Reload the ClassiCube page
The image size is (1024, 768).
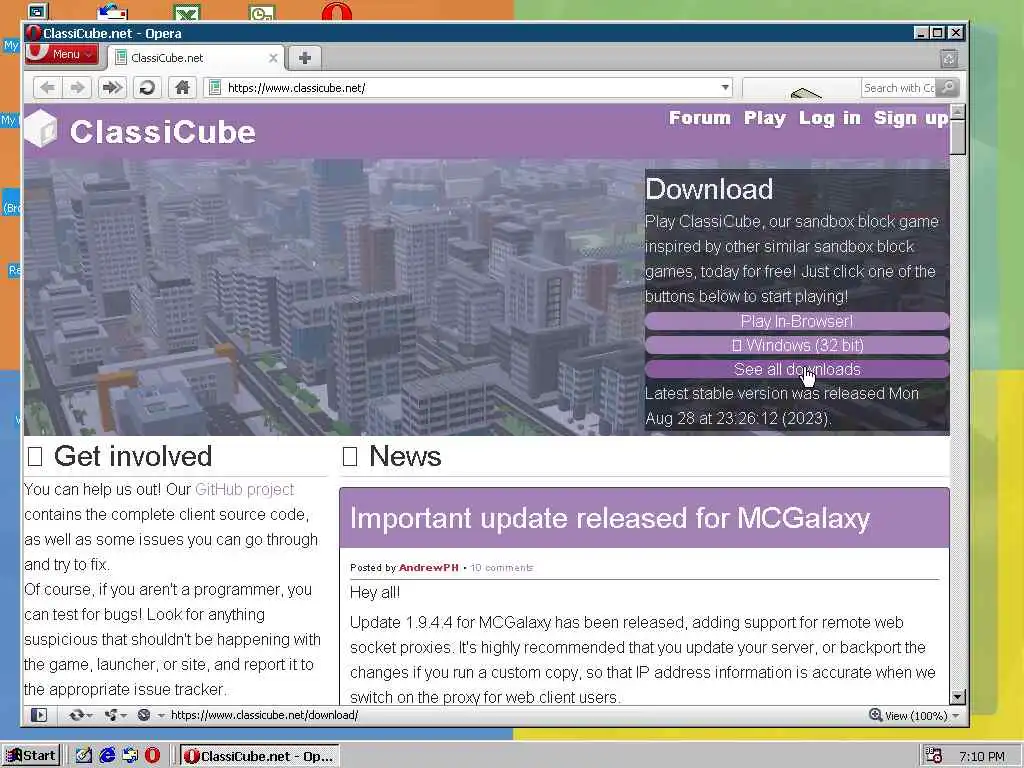point(147,88)
